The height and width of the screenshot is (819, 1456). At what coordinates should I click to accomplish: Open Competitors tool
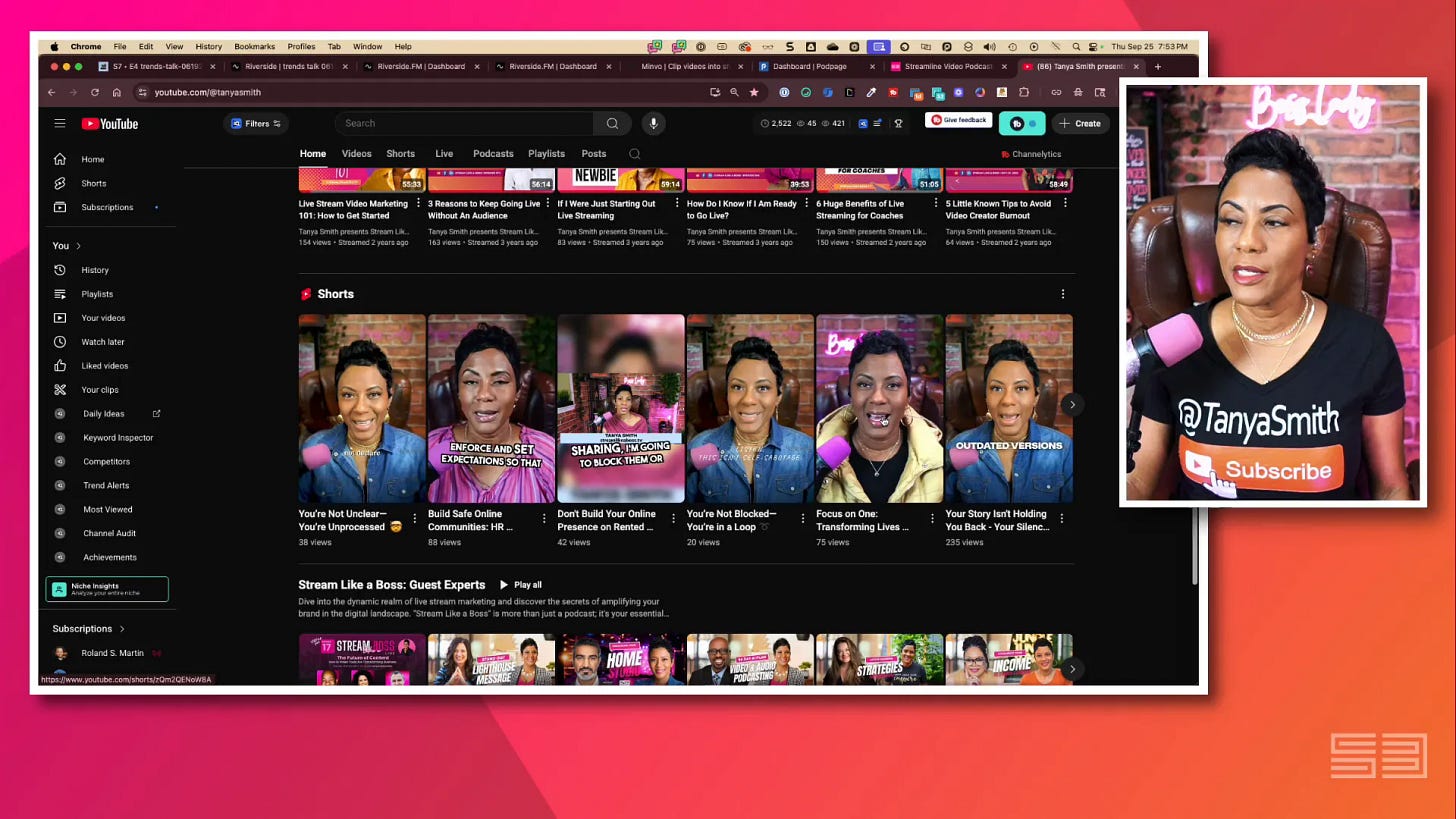coord(108,462)
